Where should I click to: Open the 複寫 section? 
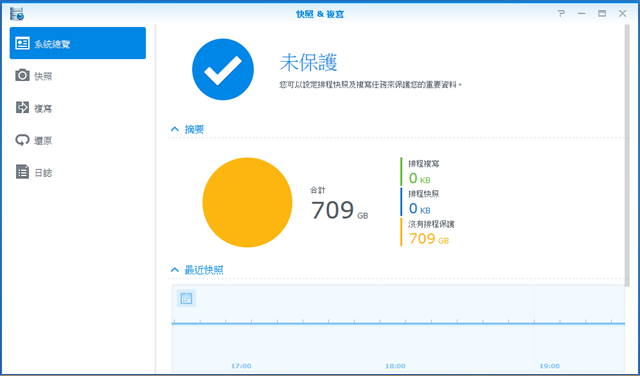pyautogui.click(x=78, y=108)
